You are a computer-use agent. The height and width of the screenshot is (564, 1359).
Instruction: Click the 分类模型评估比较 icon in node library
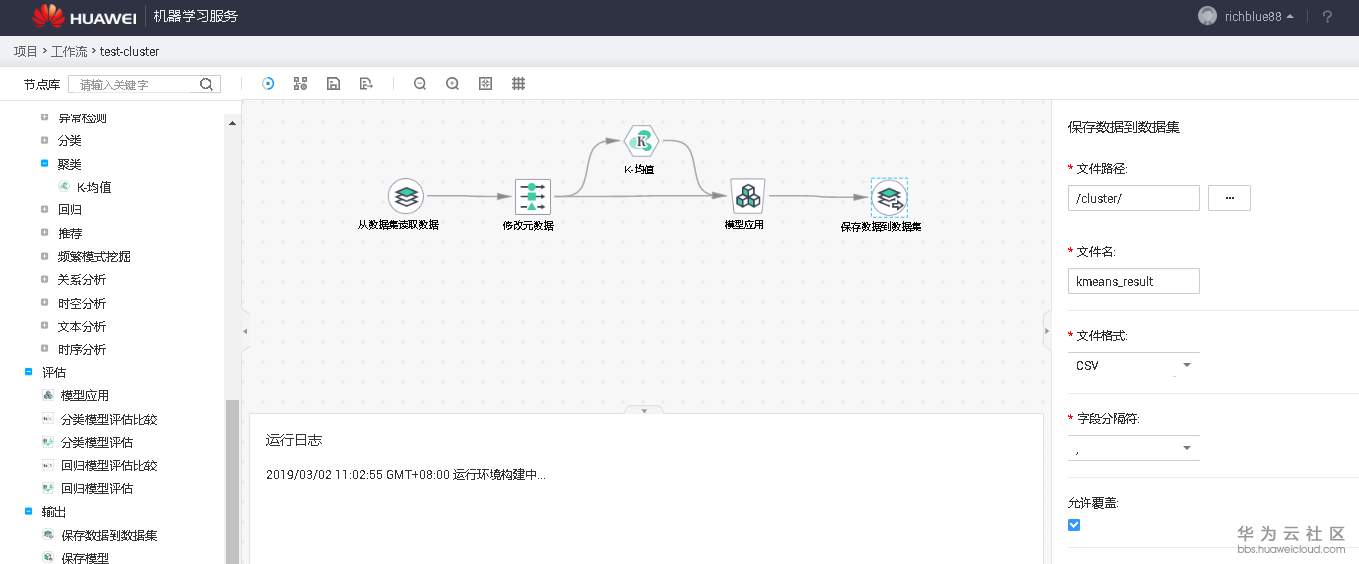pyautogui.click(x=48, y=419)
